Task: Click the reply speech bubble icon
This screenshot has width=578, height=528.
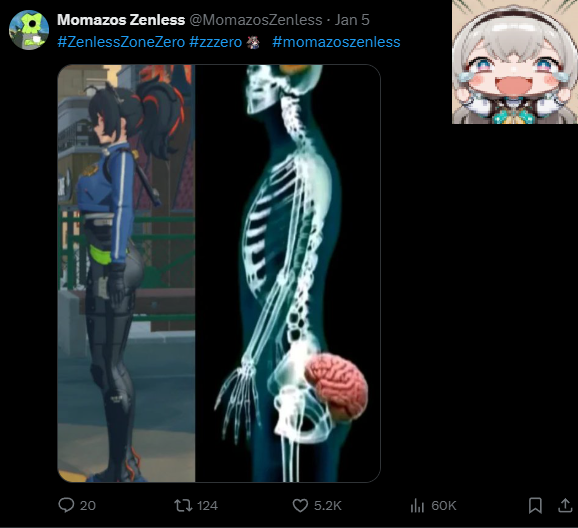Action: coord(66,505)
